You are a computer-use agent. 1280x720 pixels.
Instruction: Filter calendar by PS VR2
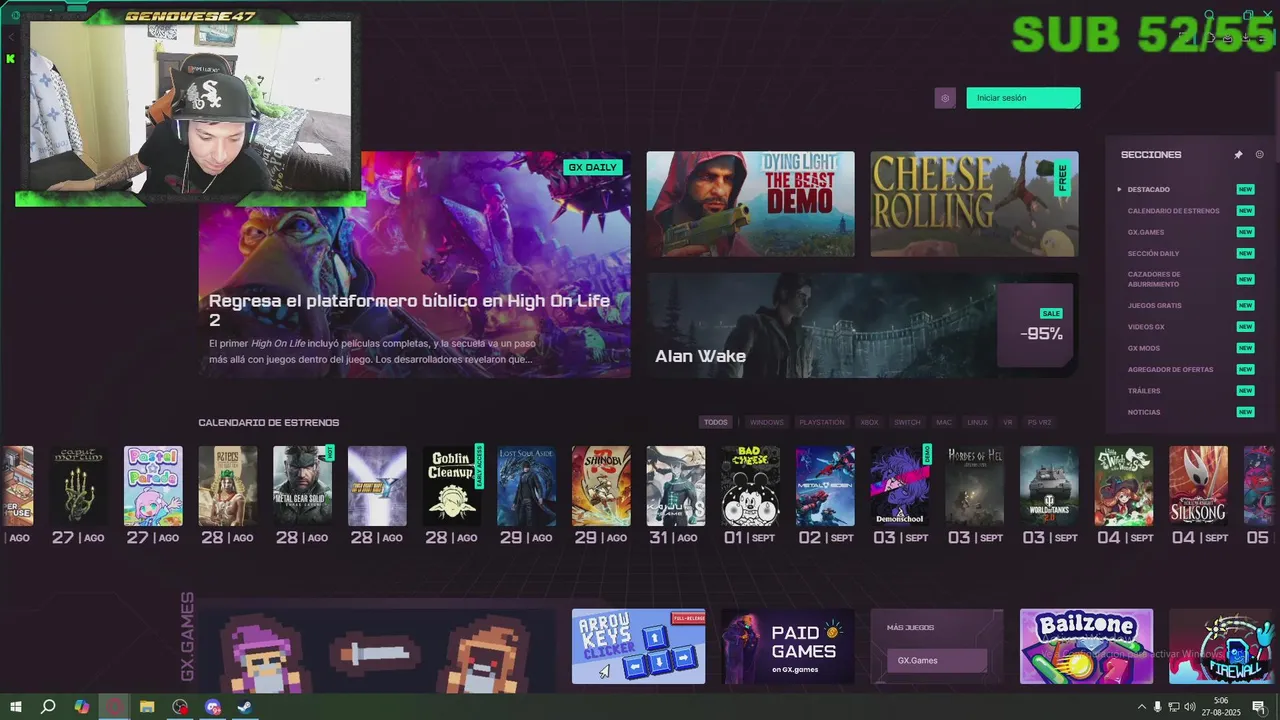pyautogui.click(x=1039, y=422)
